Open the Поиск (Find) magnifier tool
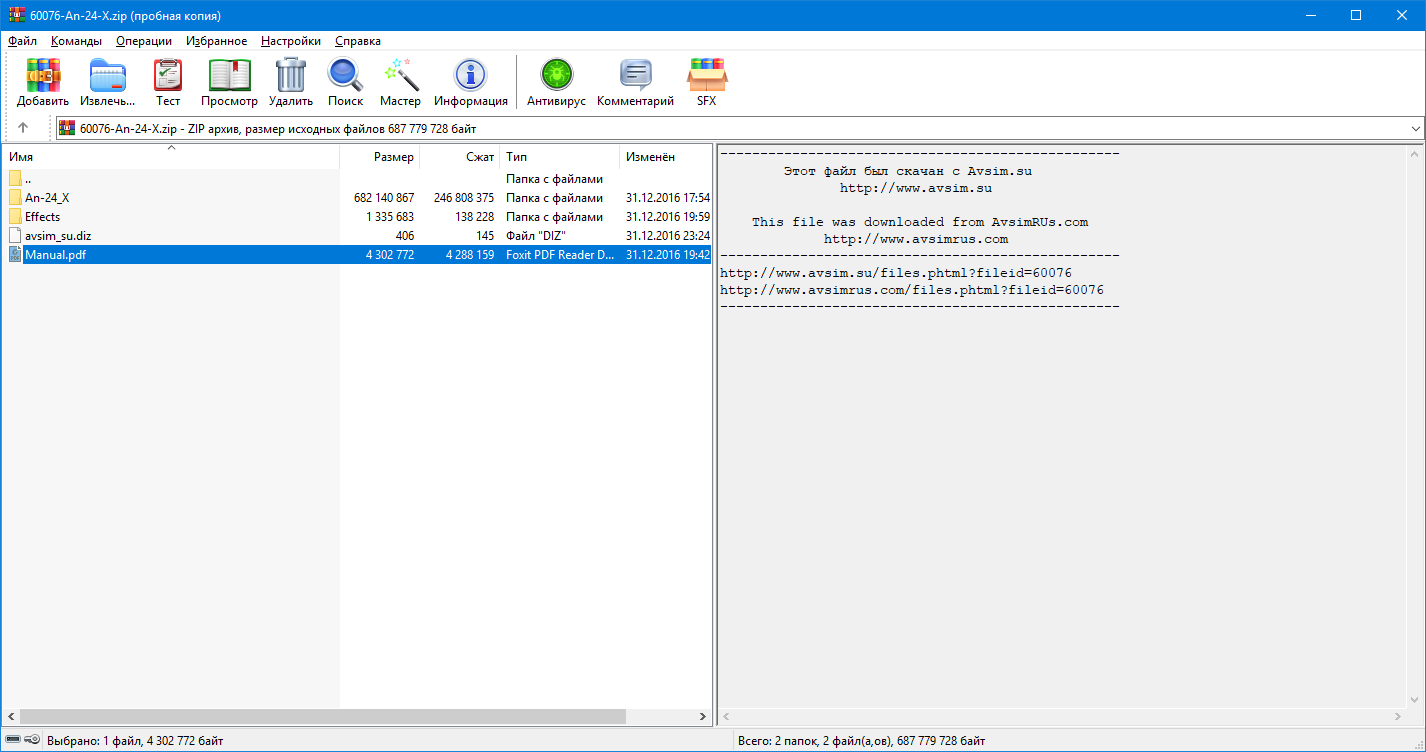 345,82
